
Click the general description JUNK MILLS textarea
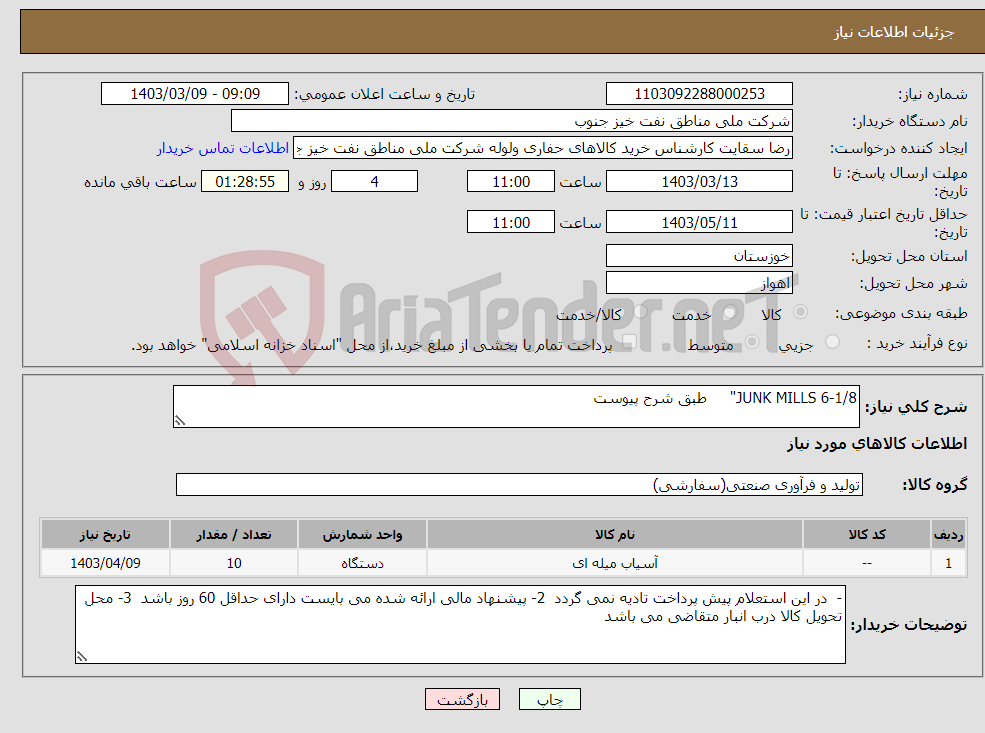(516, 406)
